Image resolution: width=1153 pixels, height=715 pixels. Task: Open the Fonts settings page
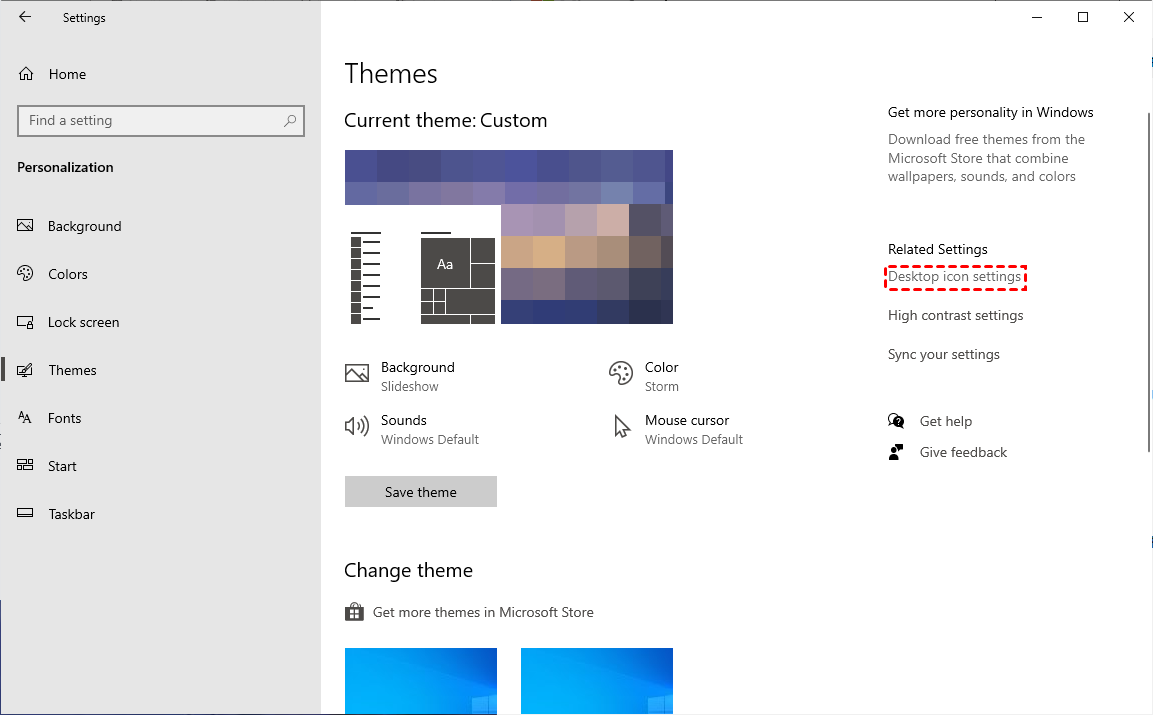(64, 418)
